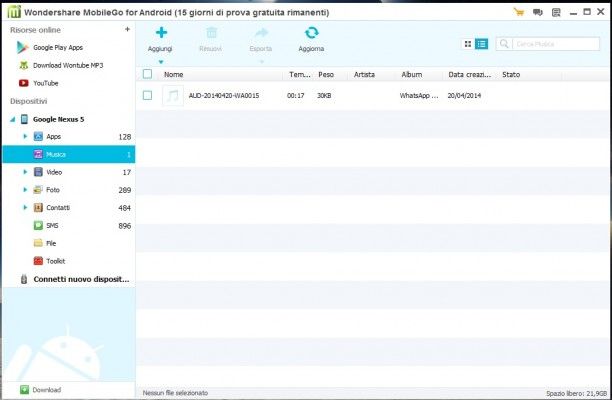Screen dimensions: 612x400
Task: Click the 20/04/2014 date cell
Action: [x=464, y=96]
